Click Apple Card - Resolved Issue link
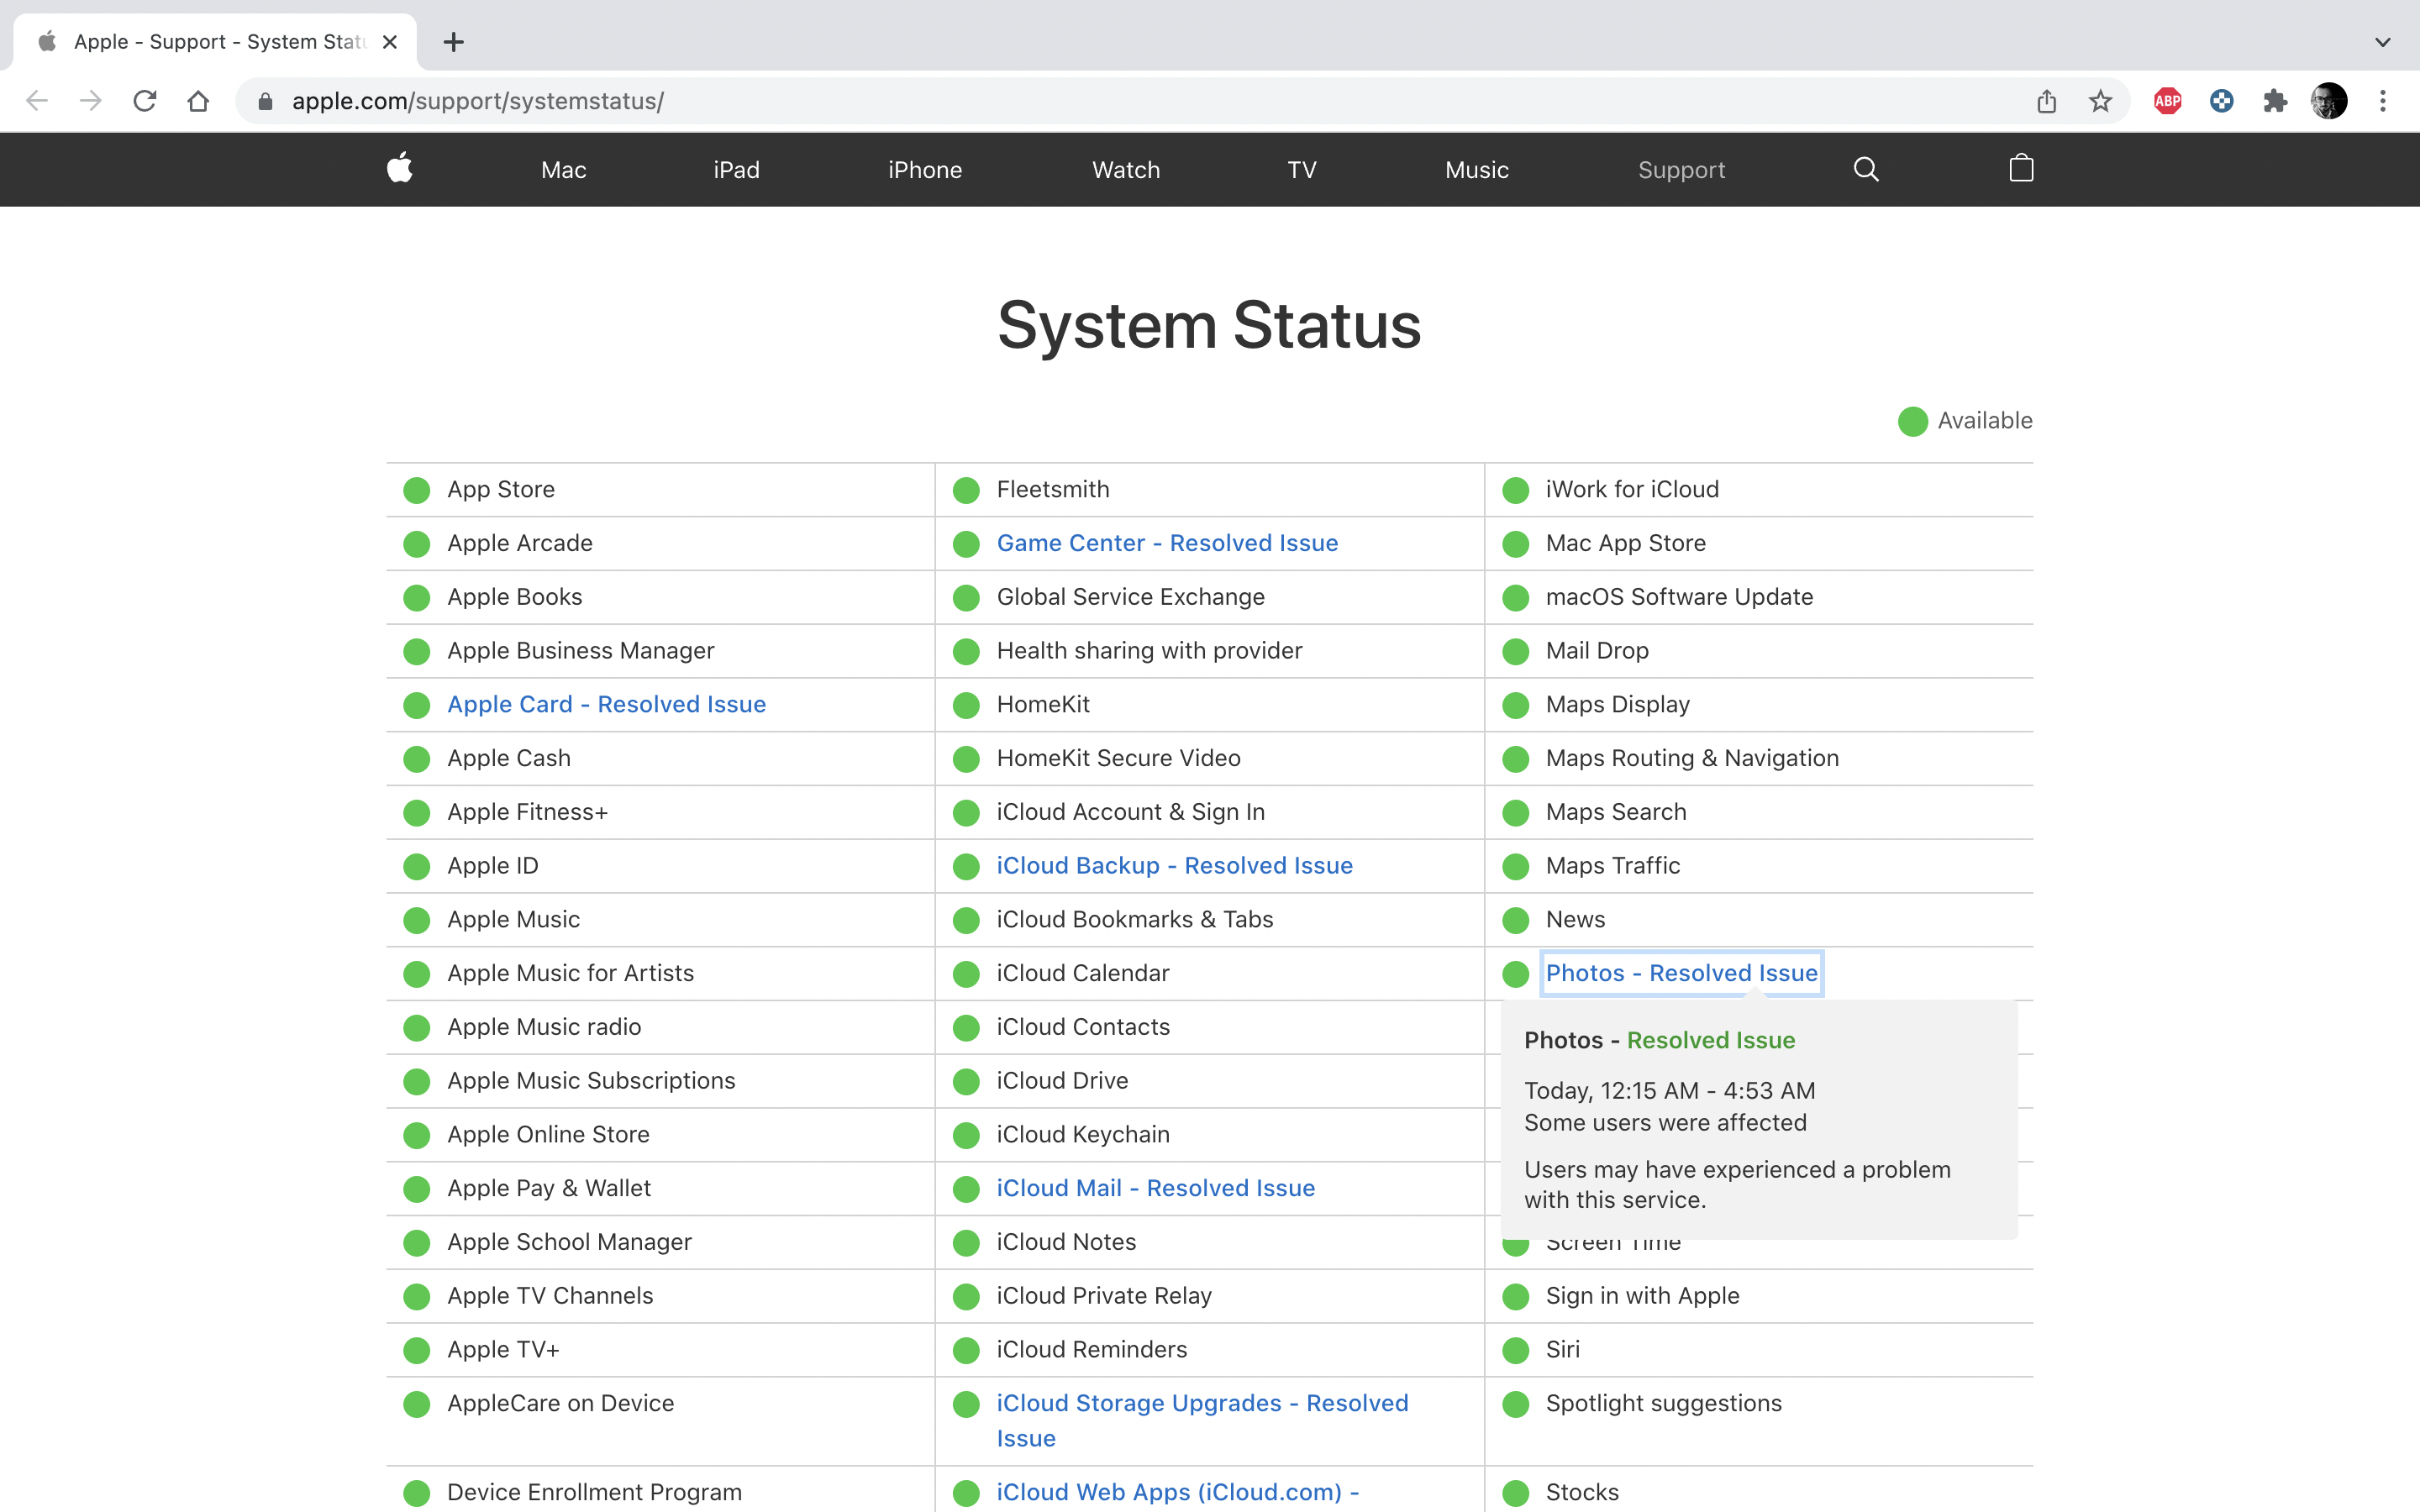Screen dimensions: 2420x1512 606,704
